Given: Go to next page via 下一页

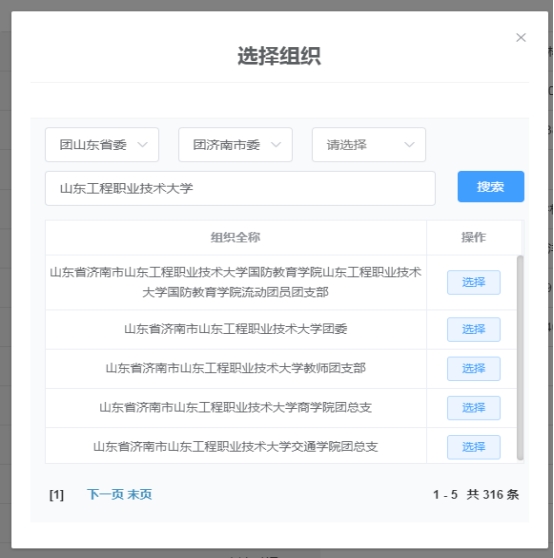Looking at the screenshot, I should 105,494.
